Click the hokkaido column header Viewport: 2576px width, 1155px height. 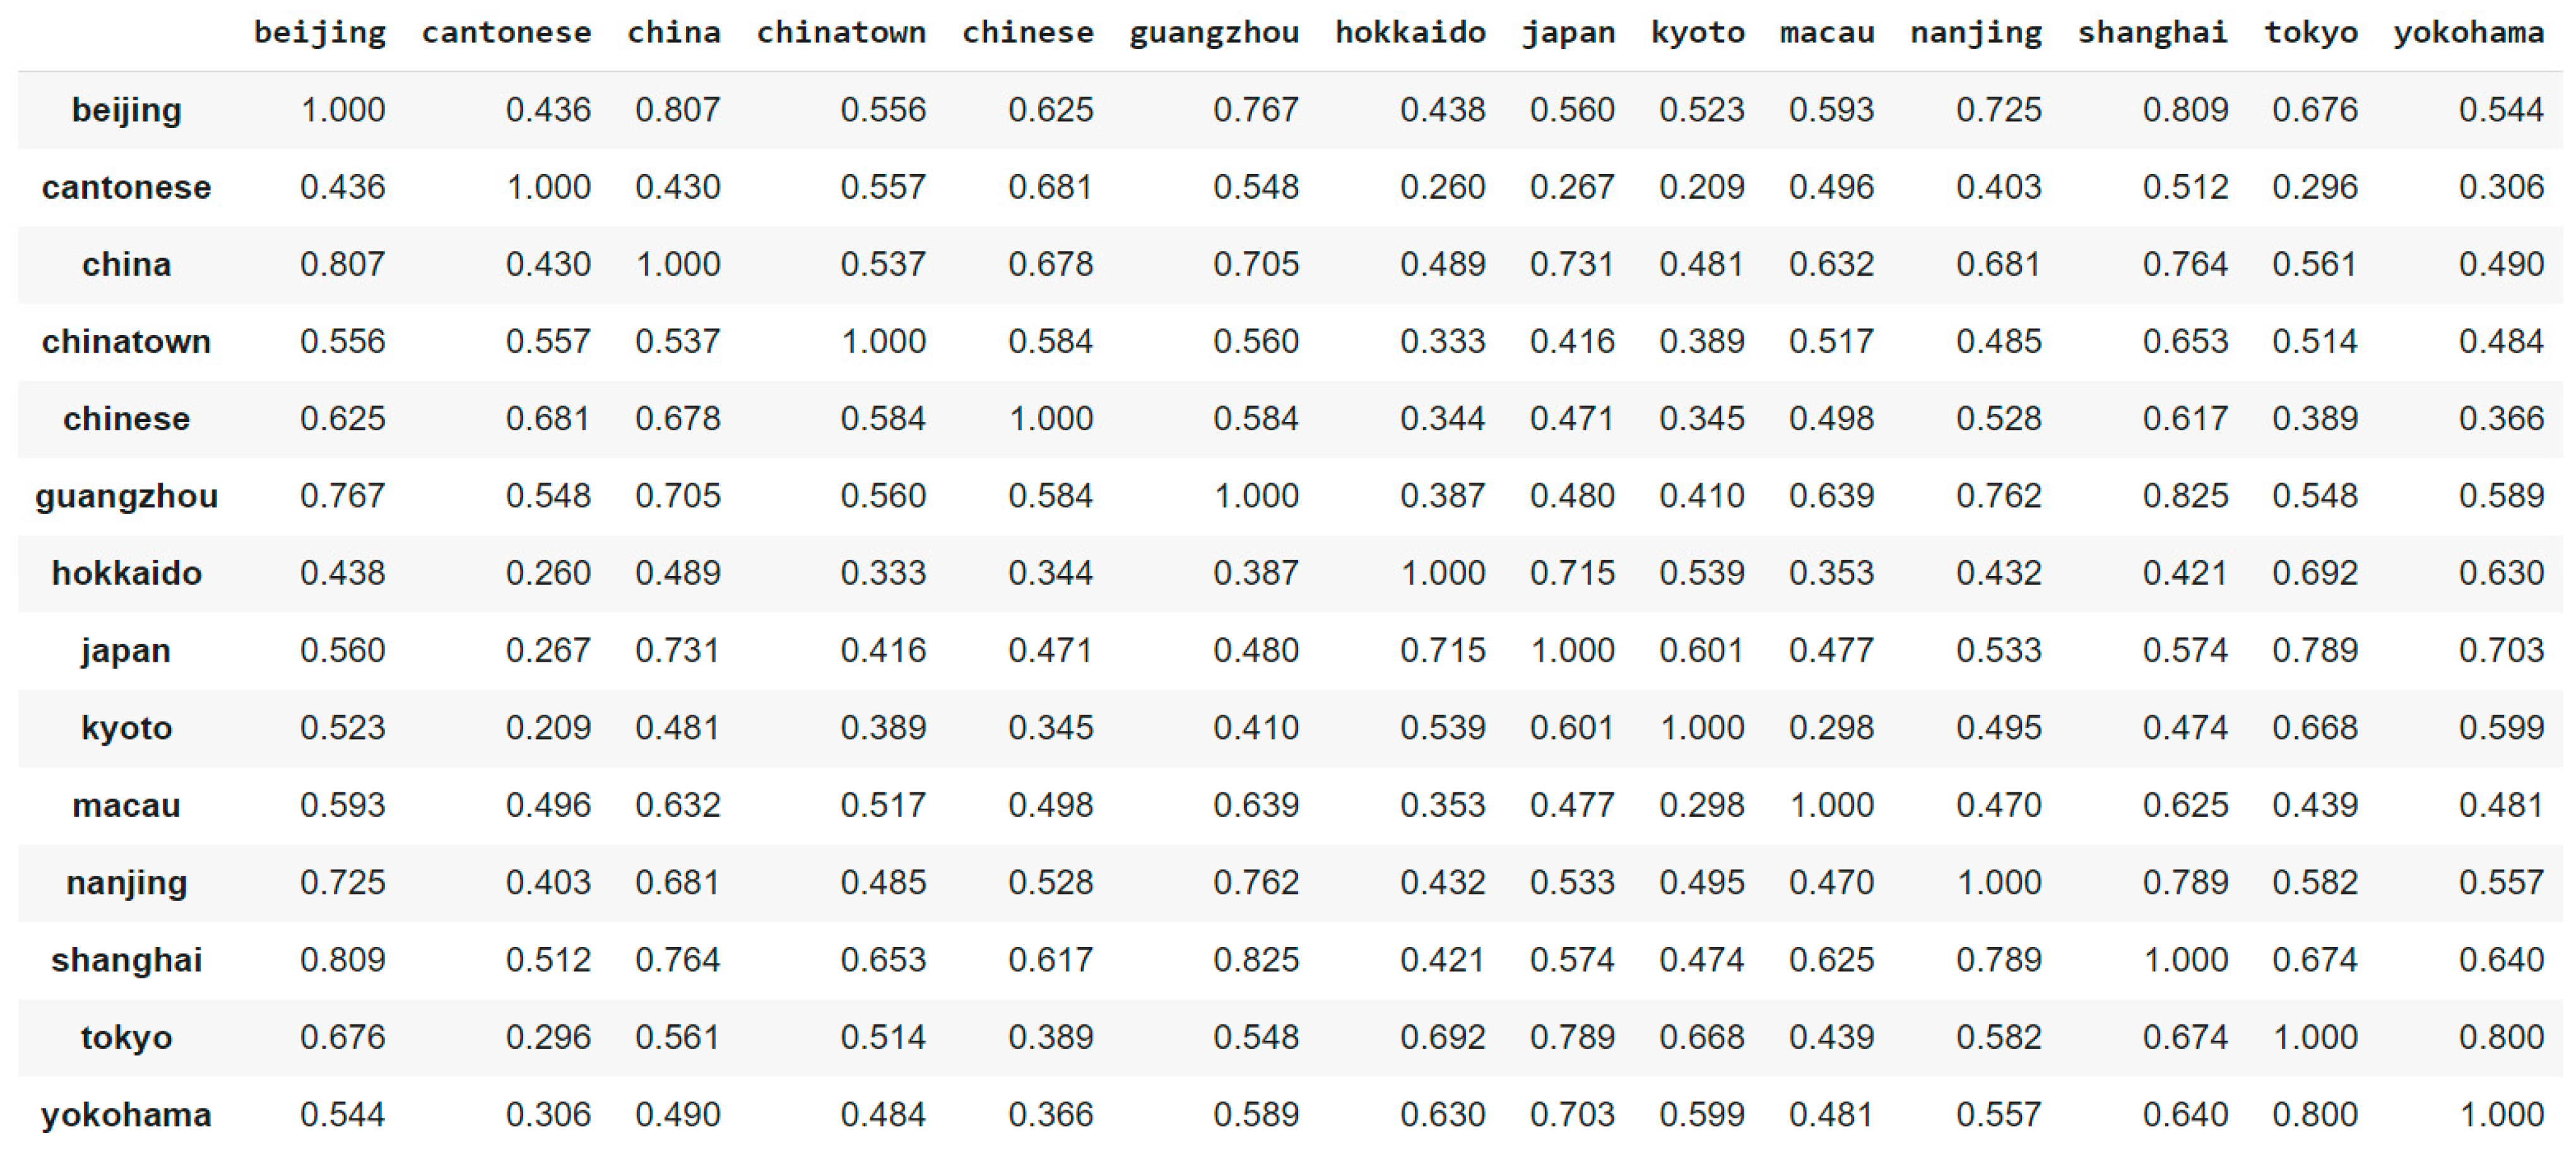point(1410,33)
